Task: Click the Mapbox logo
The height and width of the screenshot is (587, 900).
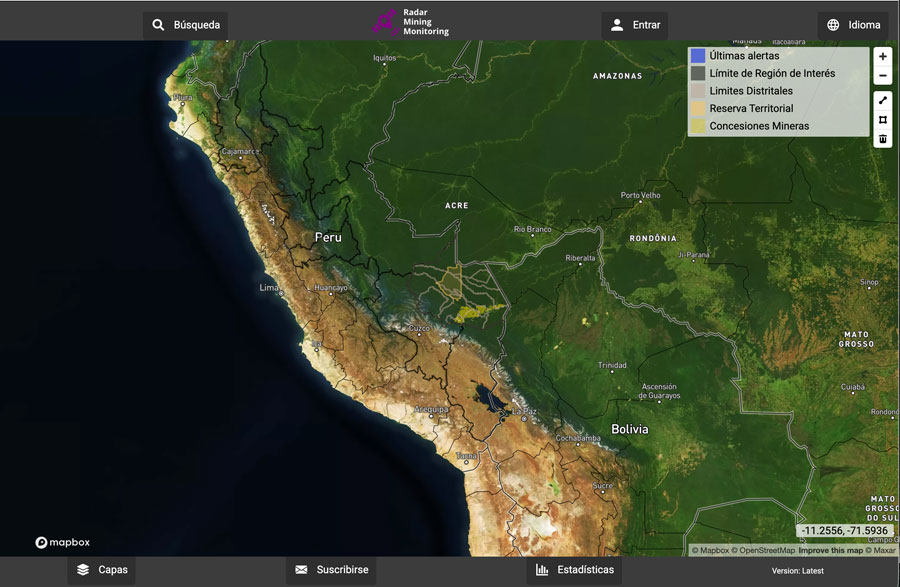Action: tap(63, 542)
